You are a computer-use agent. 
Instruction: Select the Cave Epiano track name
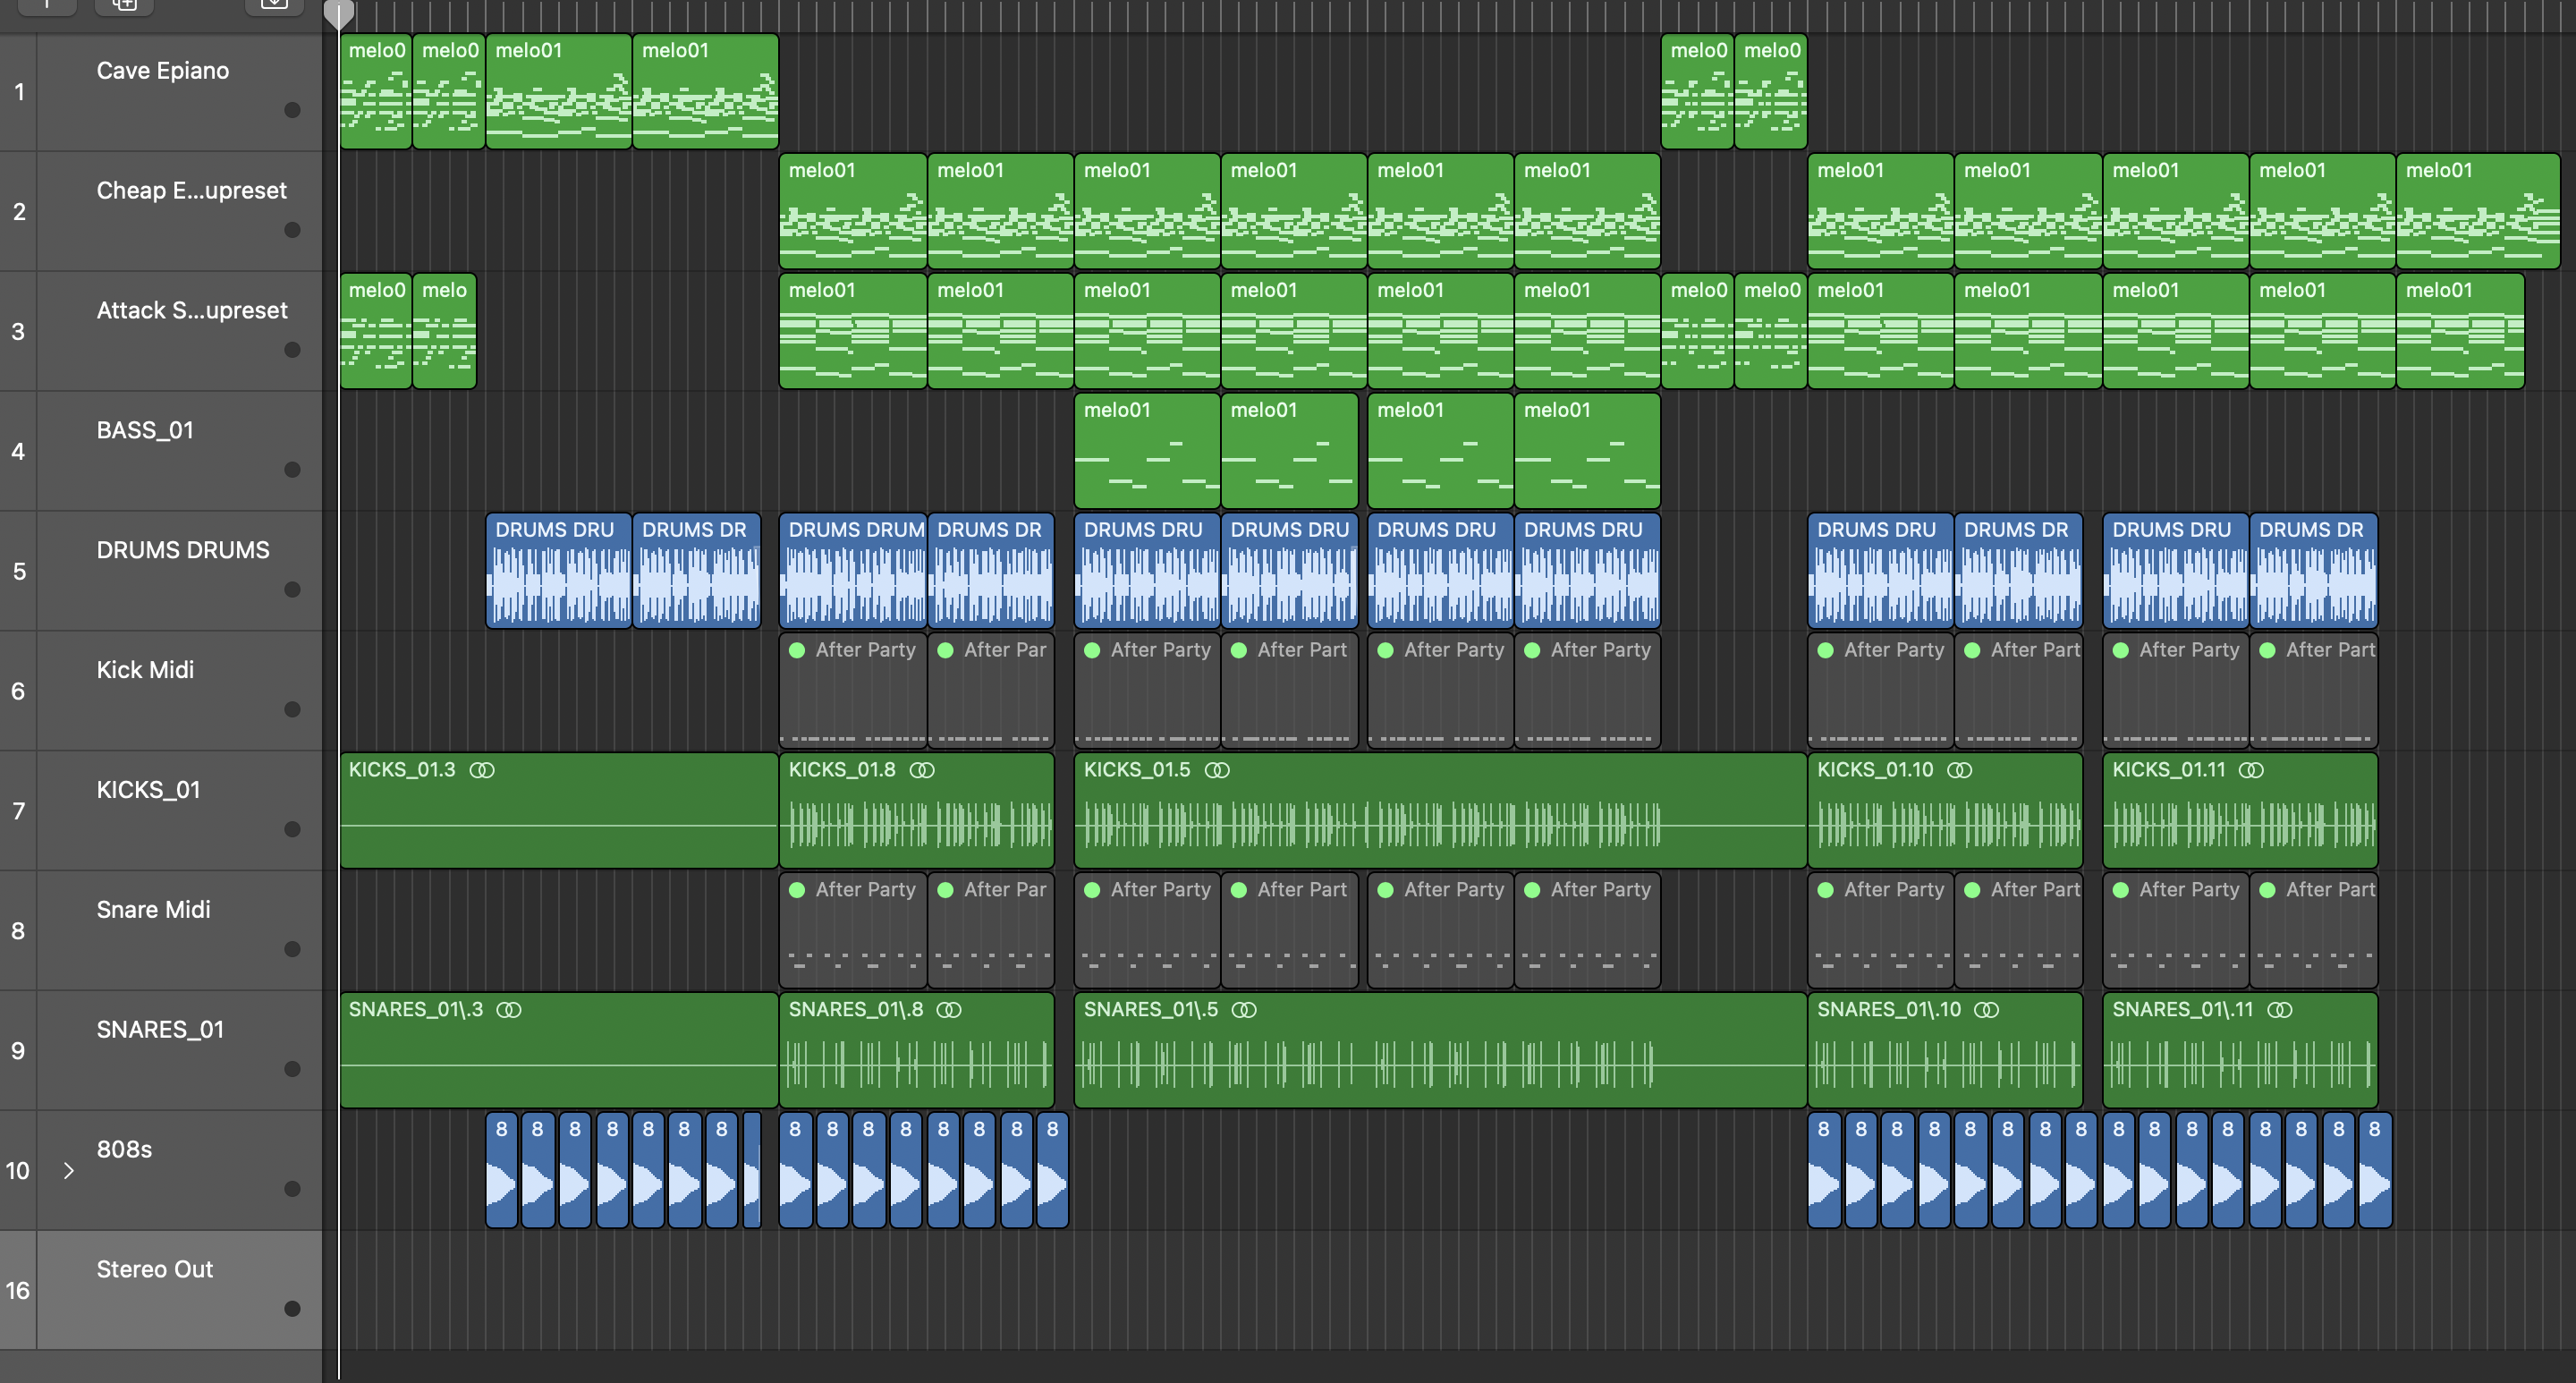tap(163, 71)
